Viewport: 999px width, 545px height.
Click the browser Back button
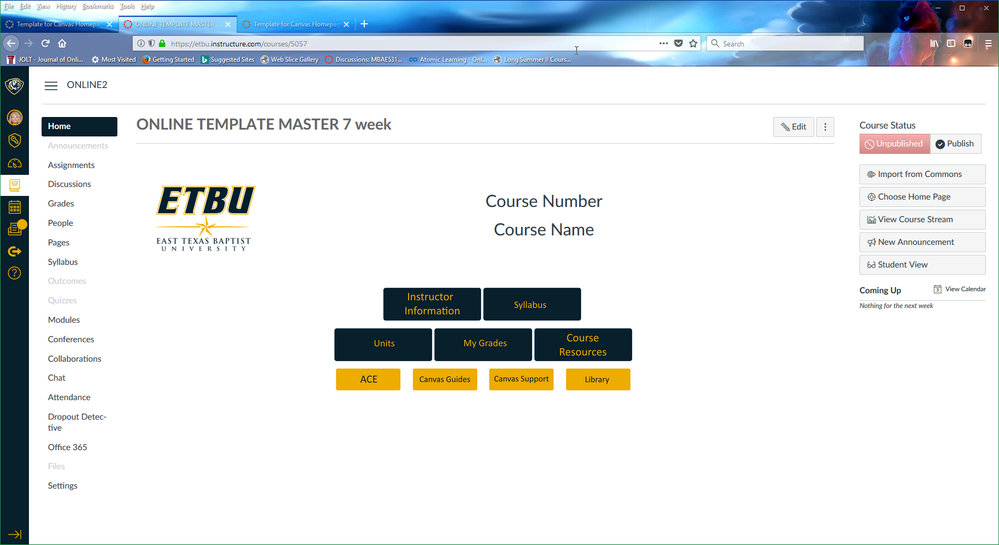pyautogui.click(x=11, y=43)
